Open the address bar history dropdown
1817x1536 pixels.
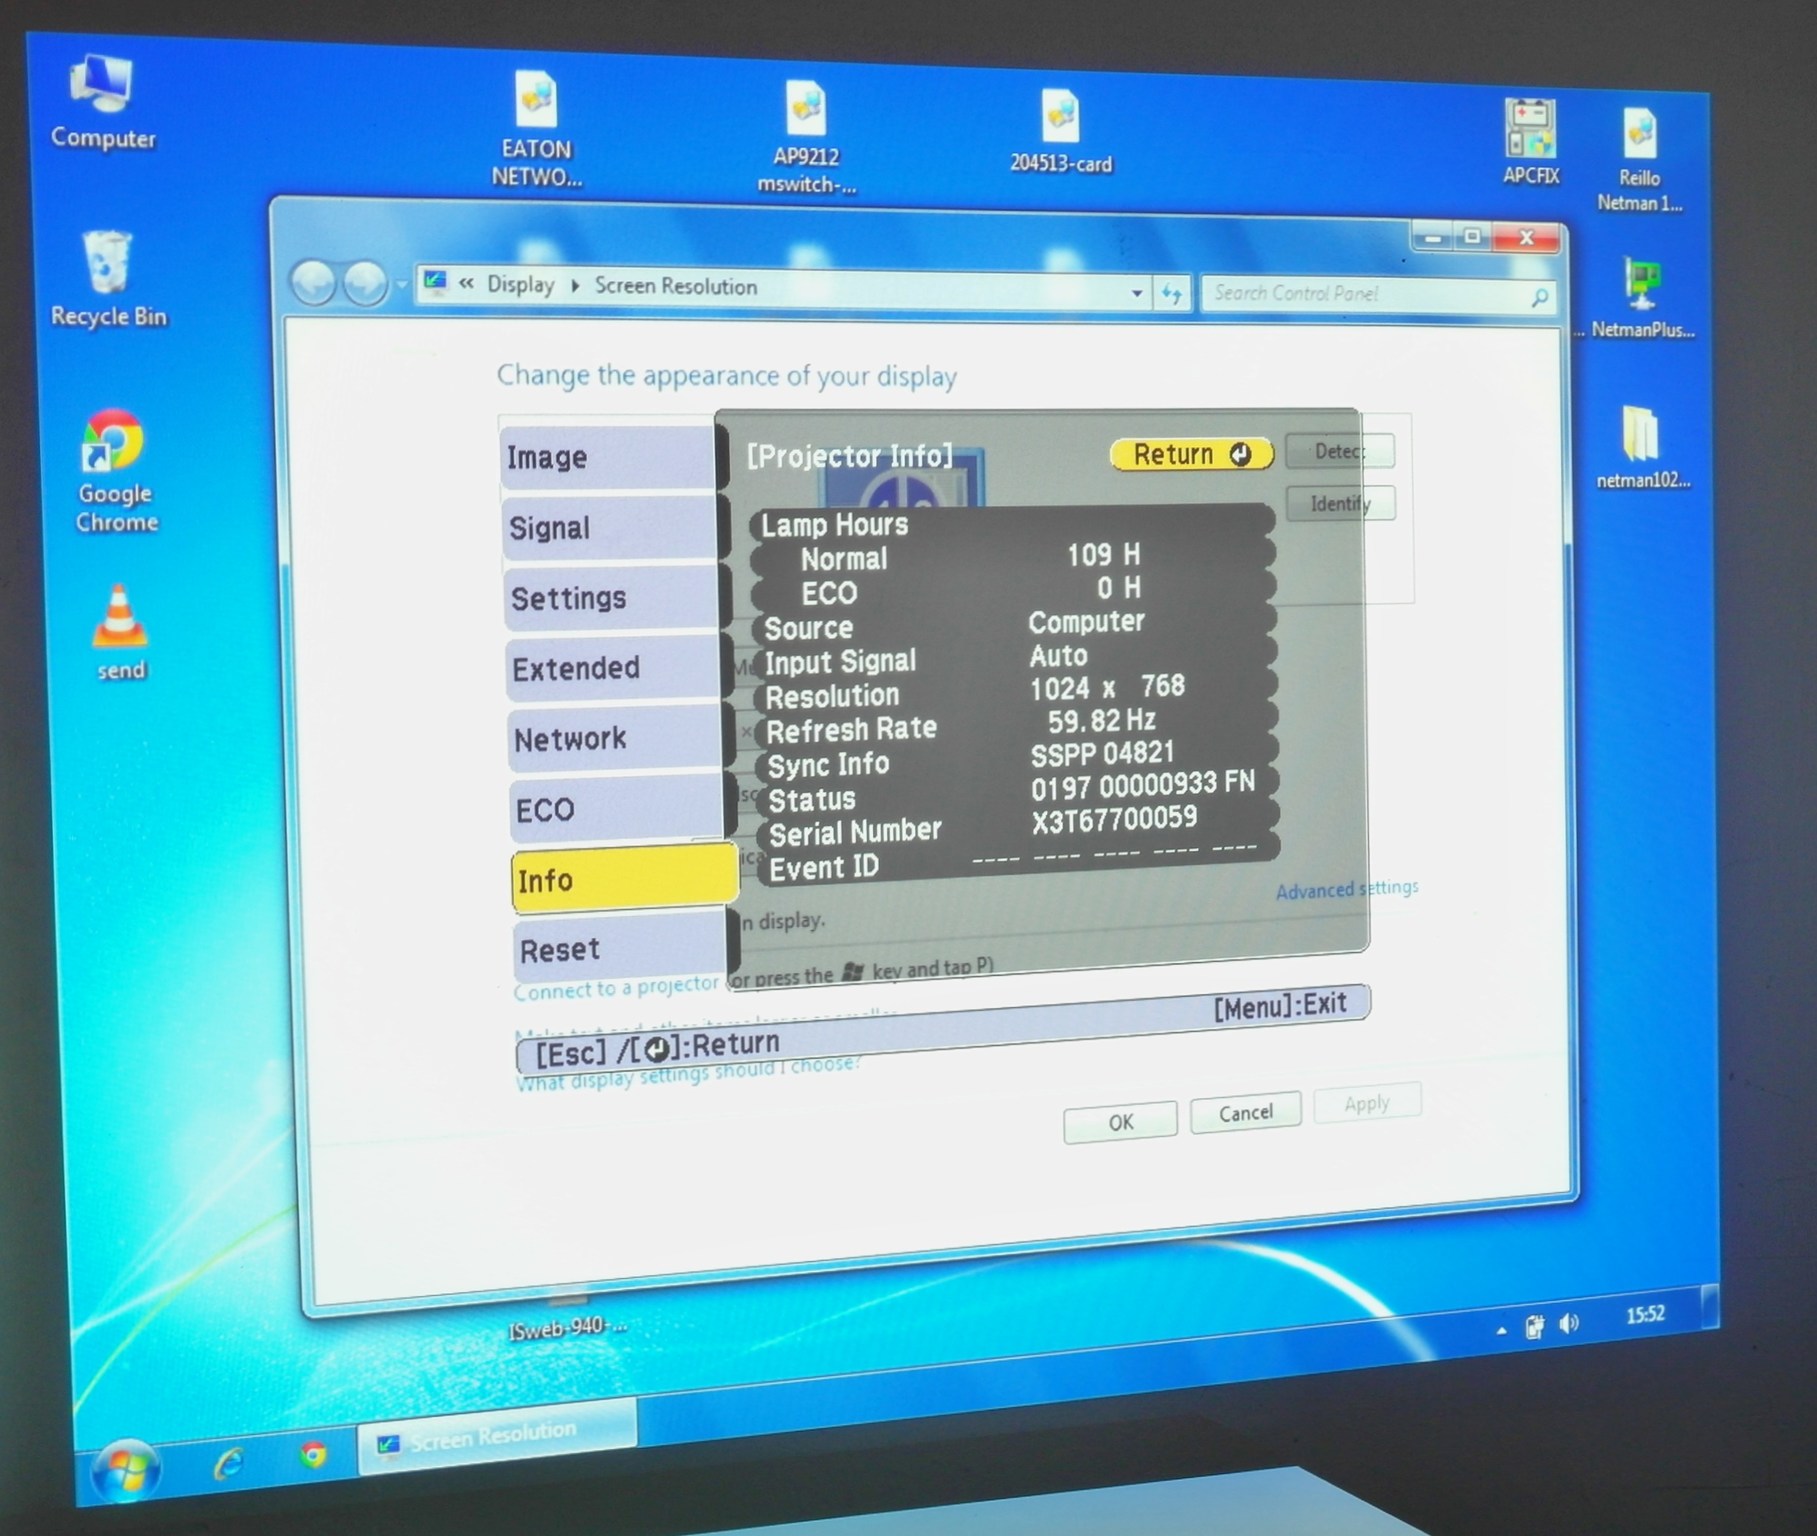click(x=1137, y=293)
